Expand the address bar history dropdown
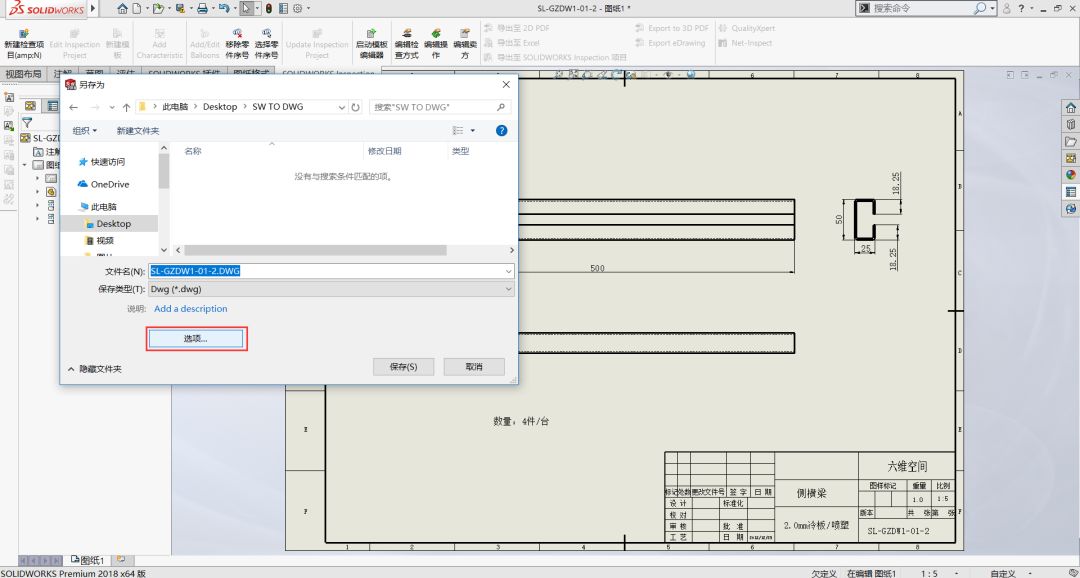This screenshot has width=1080, height=578. (342, 107)
